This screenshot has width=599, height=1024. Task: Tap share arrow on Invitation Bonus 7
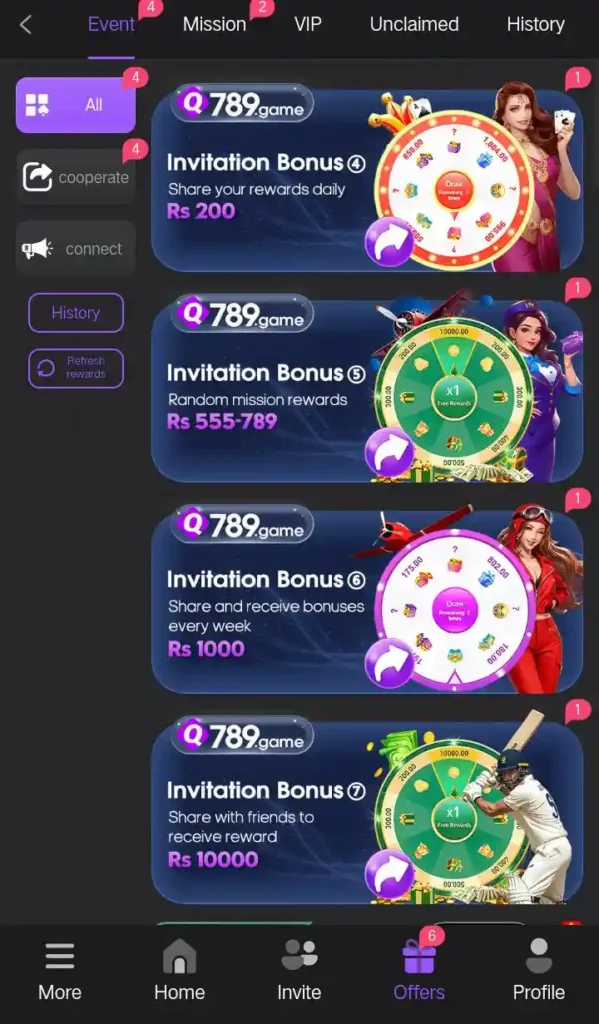click(389, 874)
